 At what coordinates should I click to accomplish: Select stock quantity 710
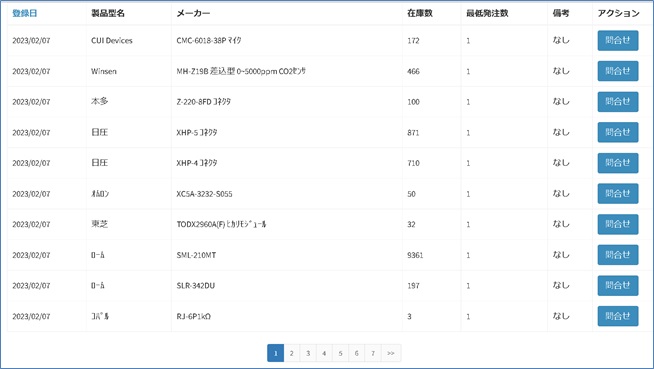(413, 163)
